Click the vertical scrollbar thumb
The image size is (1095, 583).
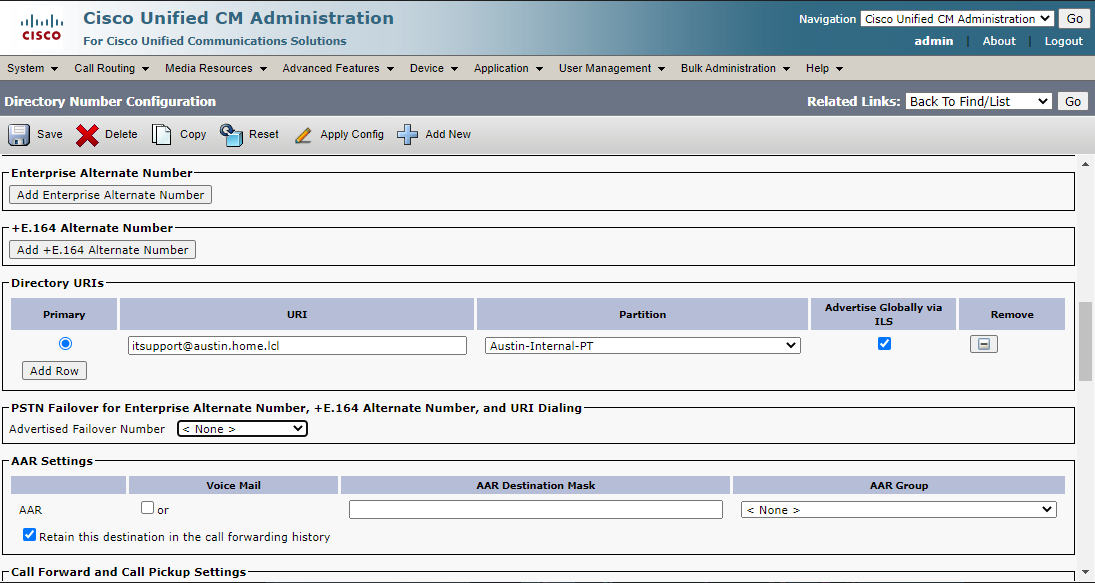click(1085, 341)
